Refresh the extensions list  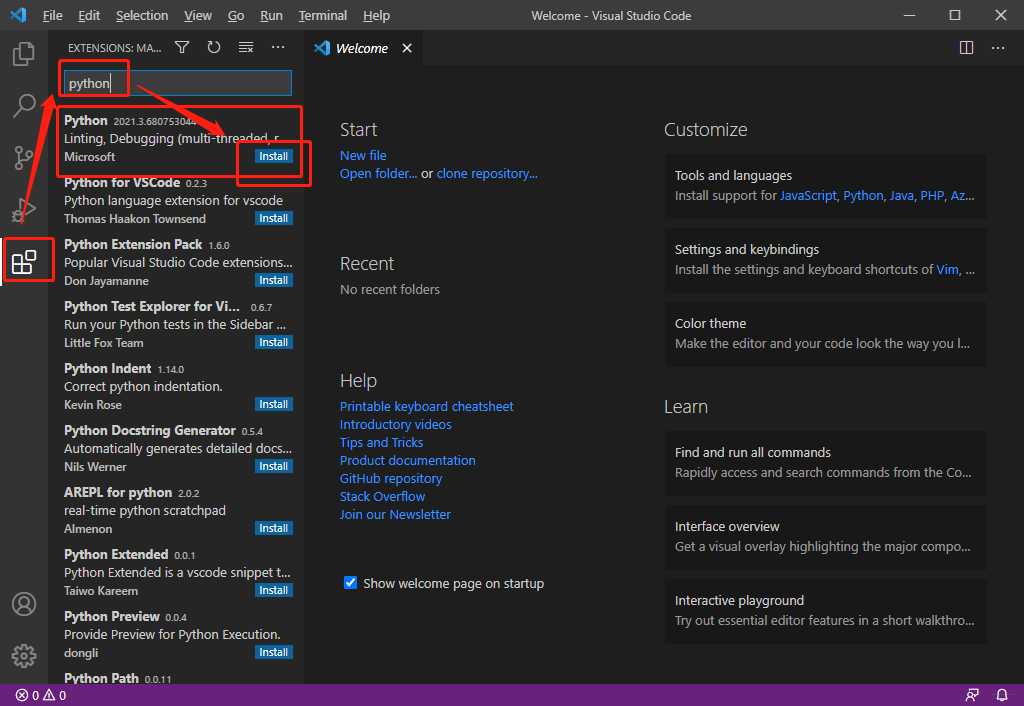(213, 46)
